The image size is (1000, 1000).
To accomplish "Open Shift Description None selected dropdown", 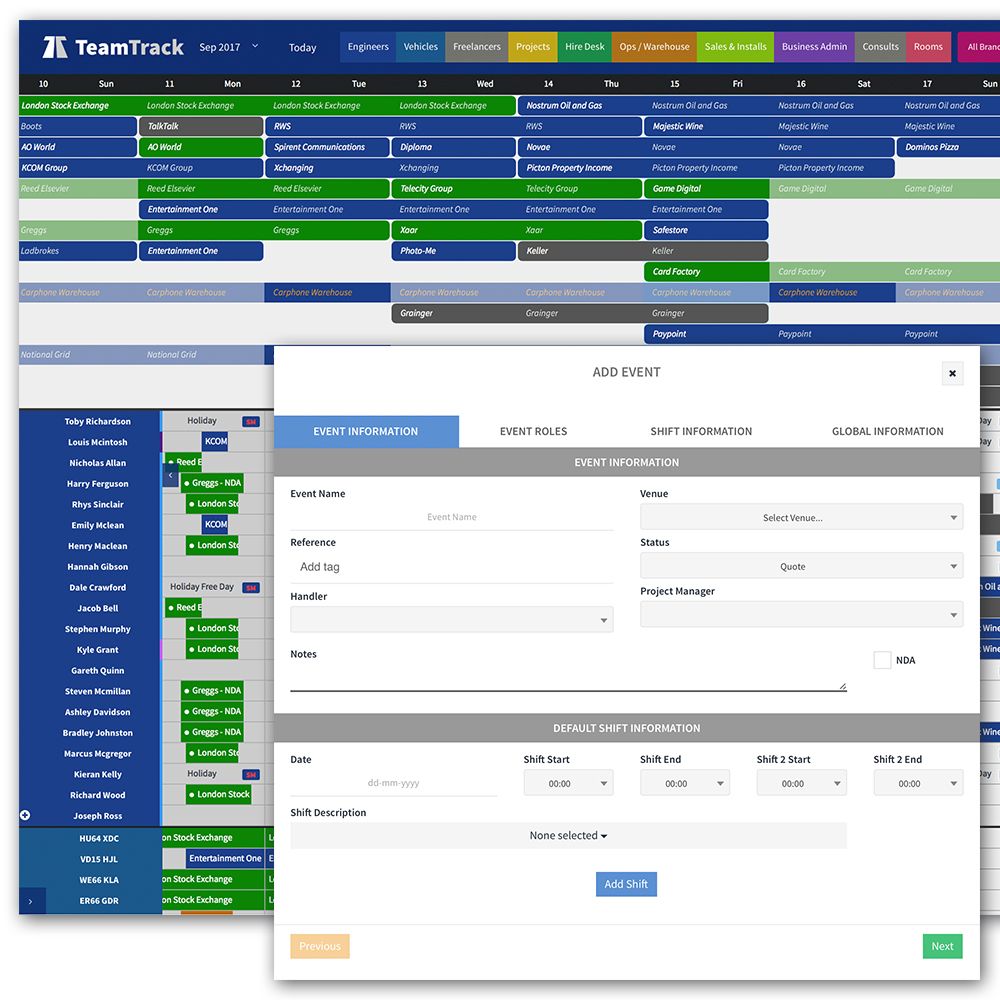I will point(568,835).
